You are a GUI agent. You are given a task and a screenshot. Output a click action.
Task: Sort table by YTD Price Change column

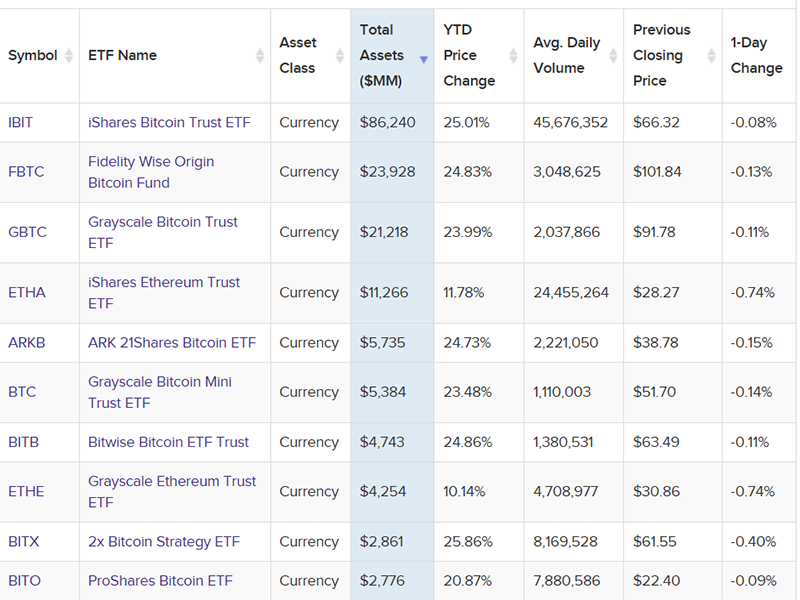[469, 56]
